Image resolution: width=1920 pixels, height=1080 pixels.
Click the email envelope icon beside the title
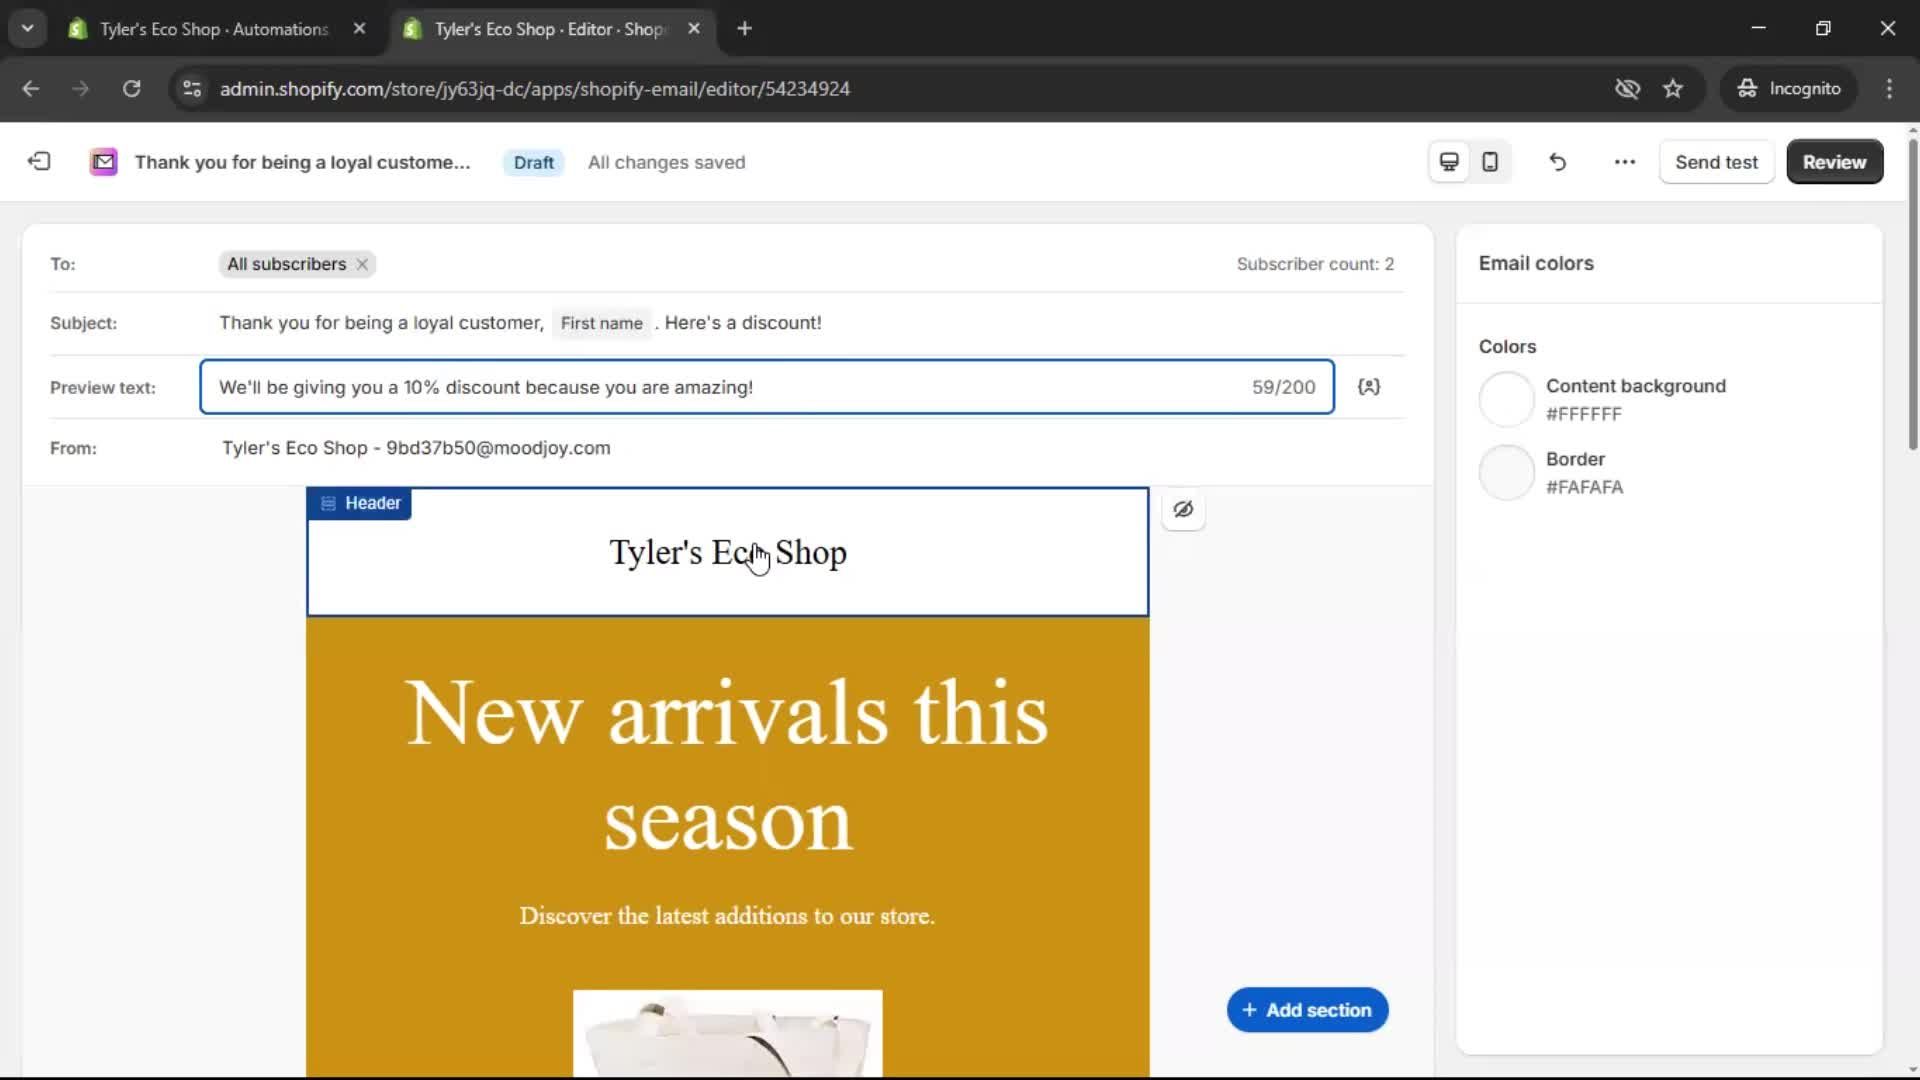(103, 161)
